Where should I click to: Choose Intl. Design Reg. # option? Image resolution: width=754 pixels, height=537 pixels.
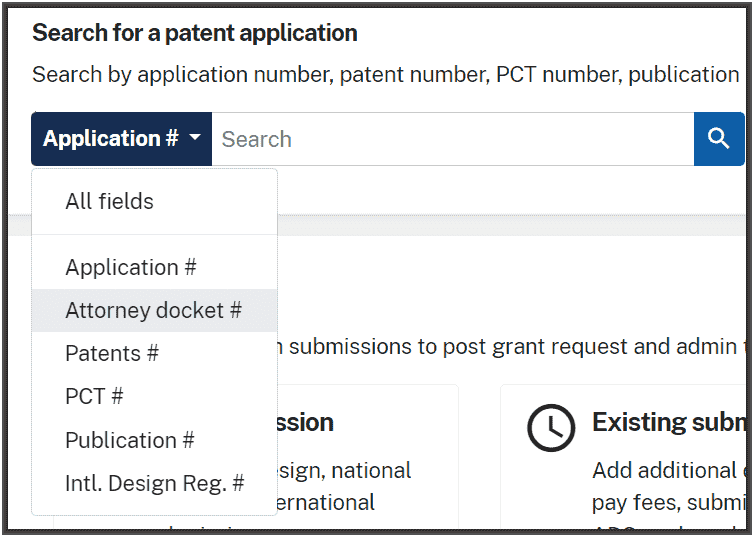(154, 483)
